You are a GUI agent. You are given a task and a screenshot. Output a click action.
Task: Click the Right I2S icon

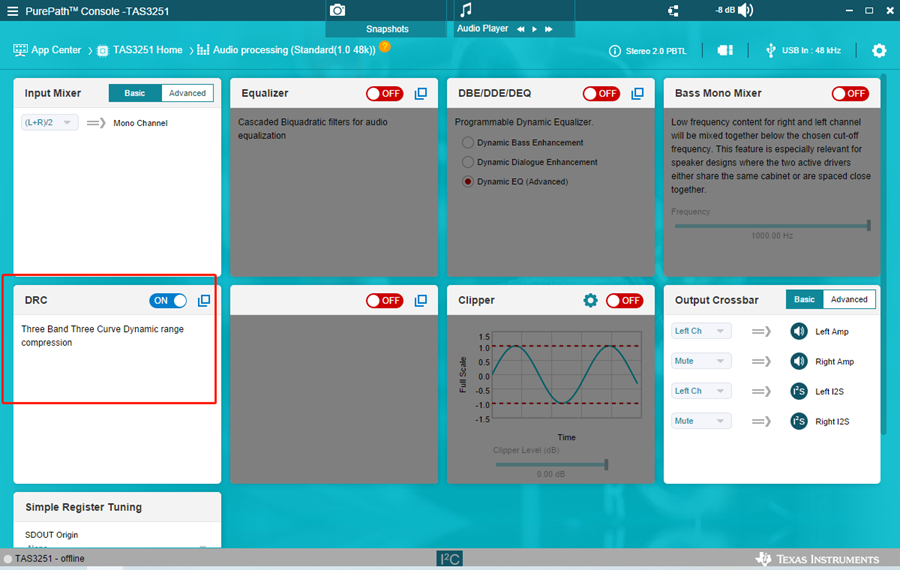point(799,421)
